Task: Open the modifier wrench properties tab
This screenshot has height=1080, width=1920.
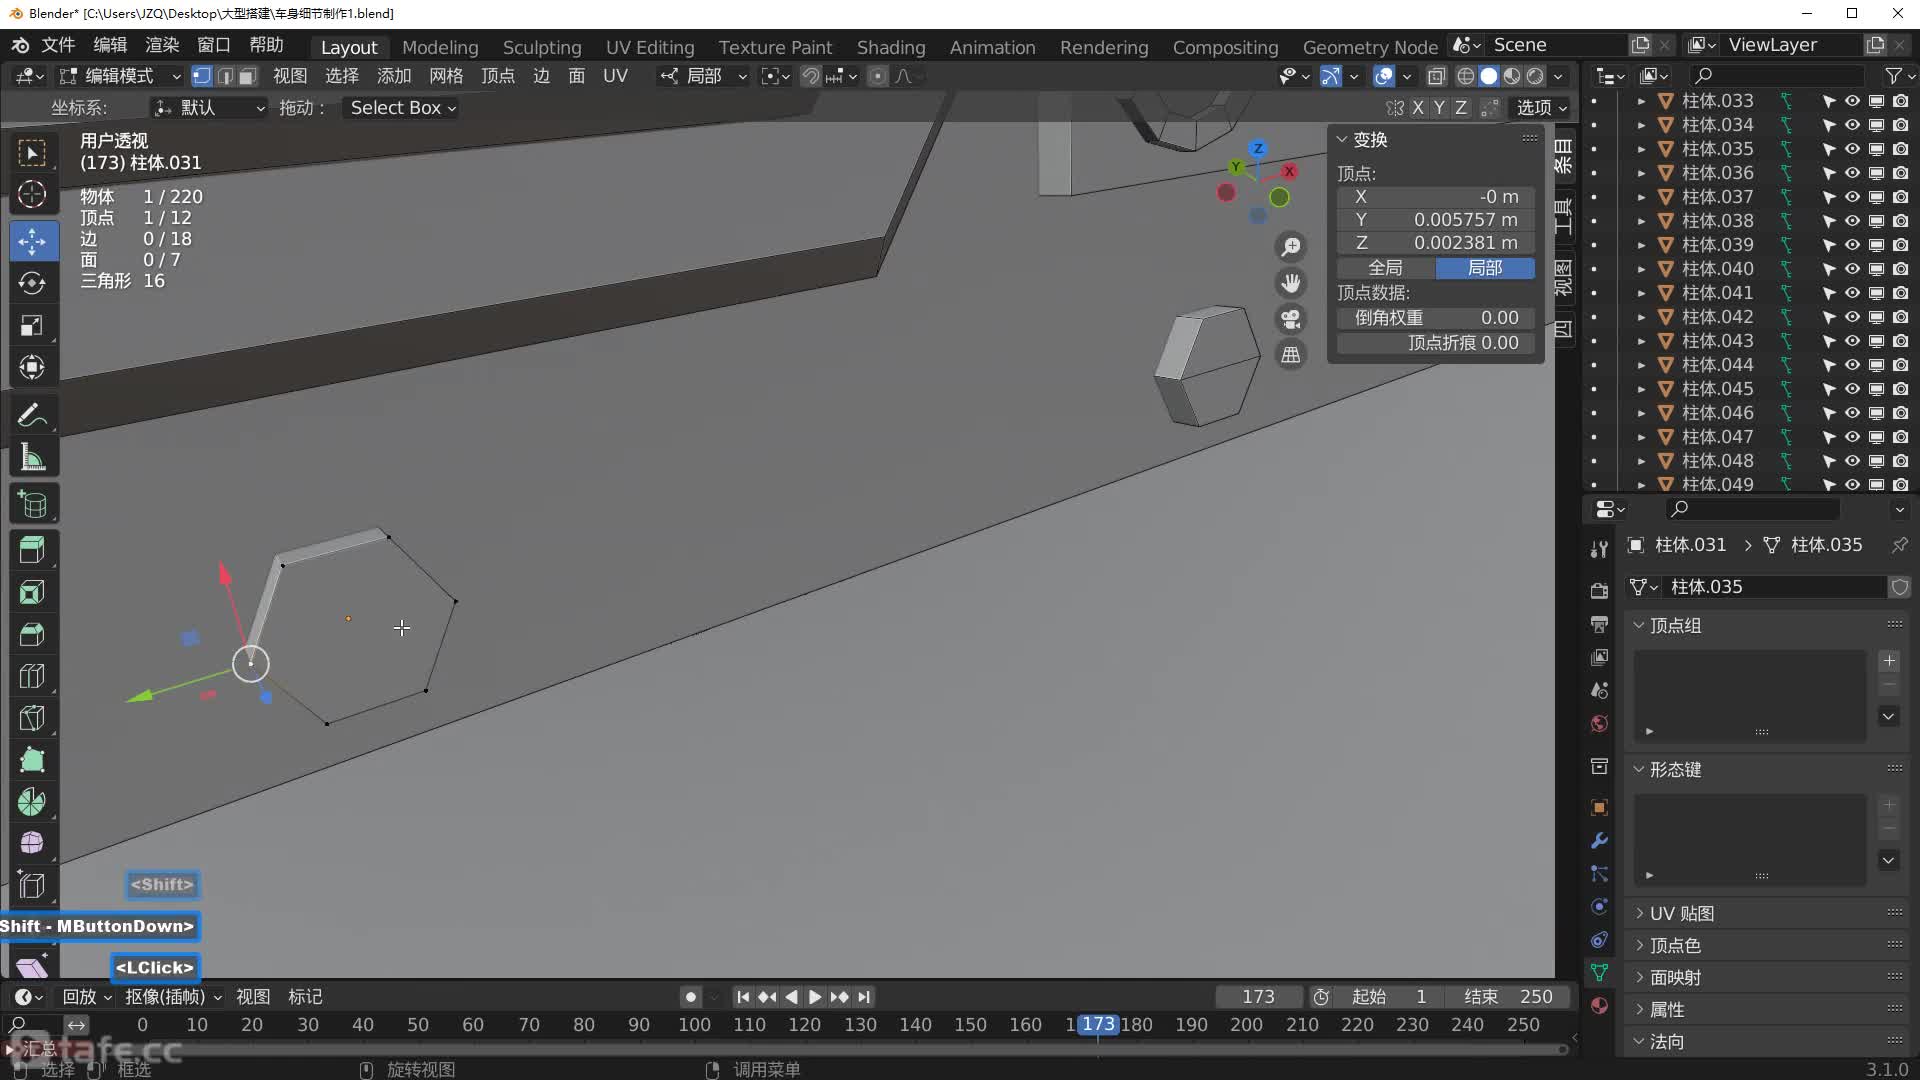Action: [x=1599, y=840]
